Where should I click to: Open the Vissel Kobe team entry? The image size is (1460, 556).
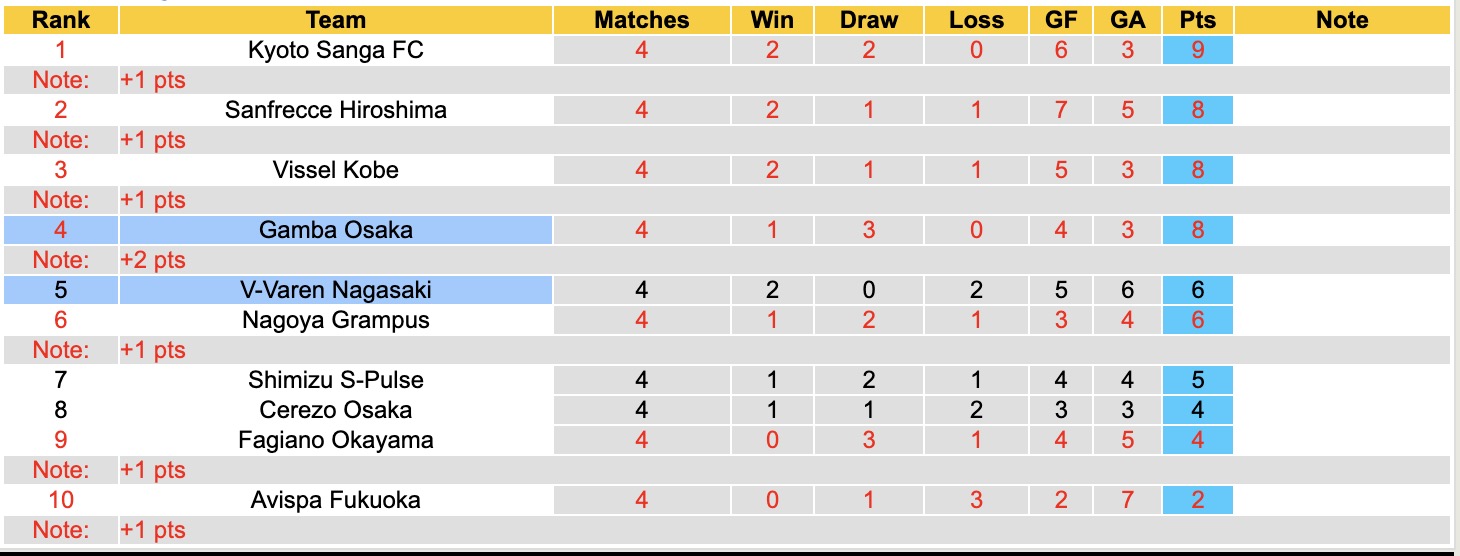pyautogui.click(x=335, y=170)
